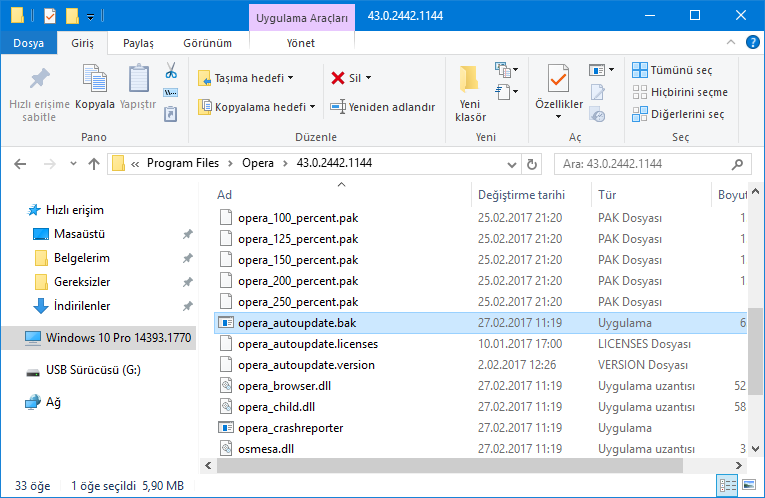
Task: Click the Copy (Kopyala) ribbon icon
Action: click(x=95, y=87)
